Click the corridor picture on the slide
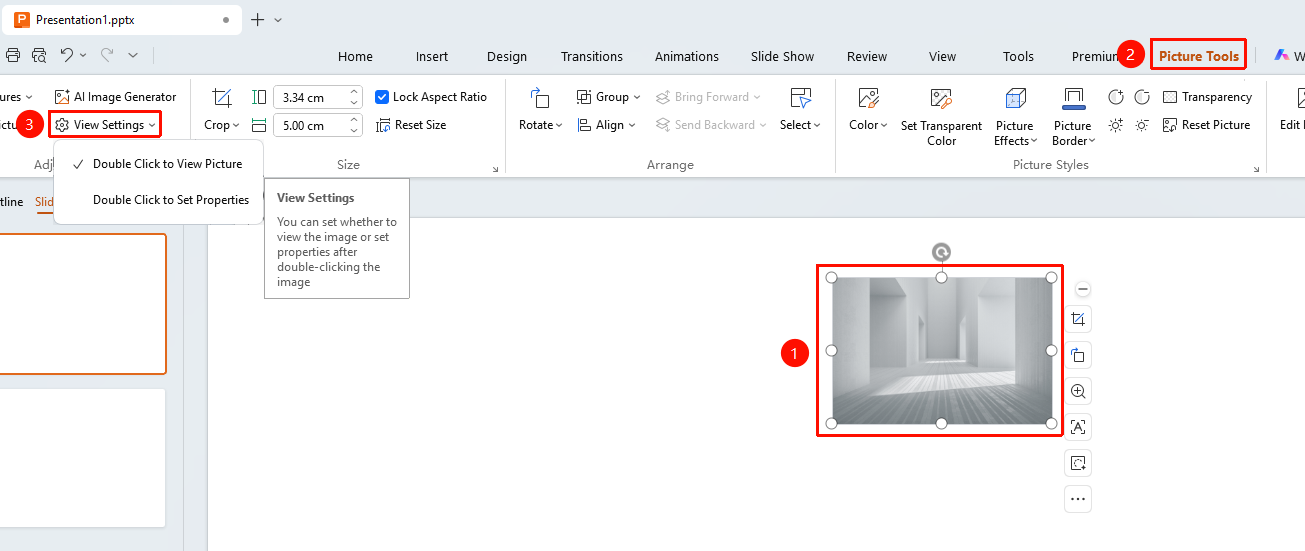The width and height of the screenshot is (1305, 551). pos(941,351)
